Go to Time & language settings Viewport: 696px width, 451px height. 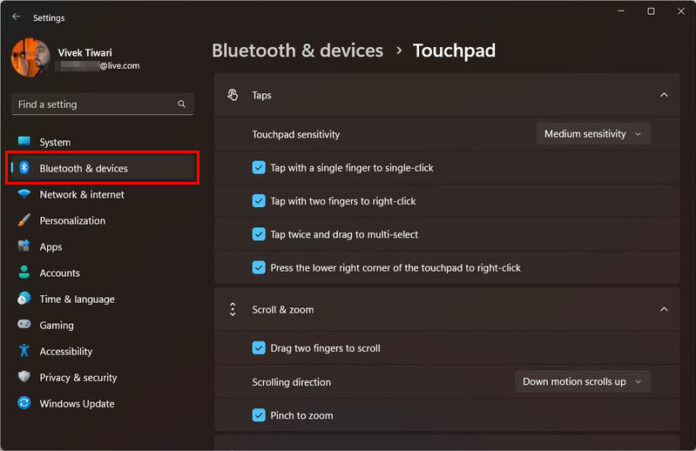click(76, 299)
